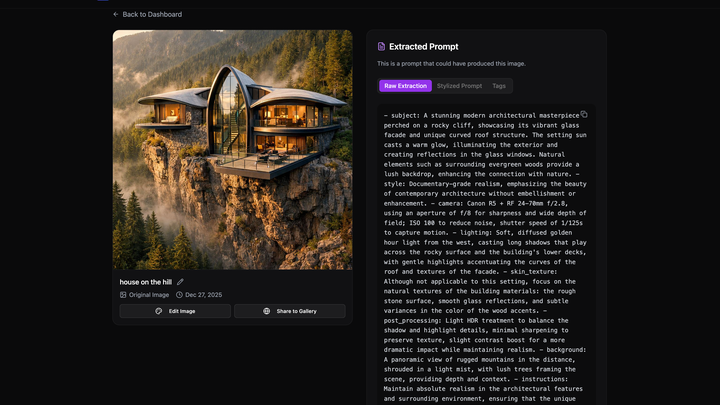
Task: Click the Edit Image button
Action: tap(175, 311)
